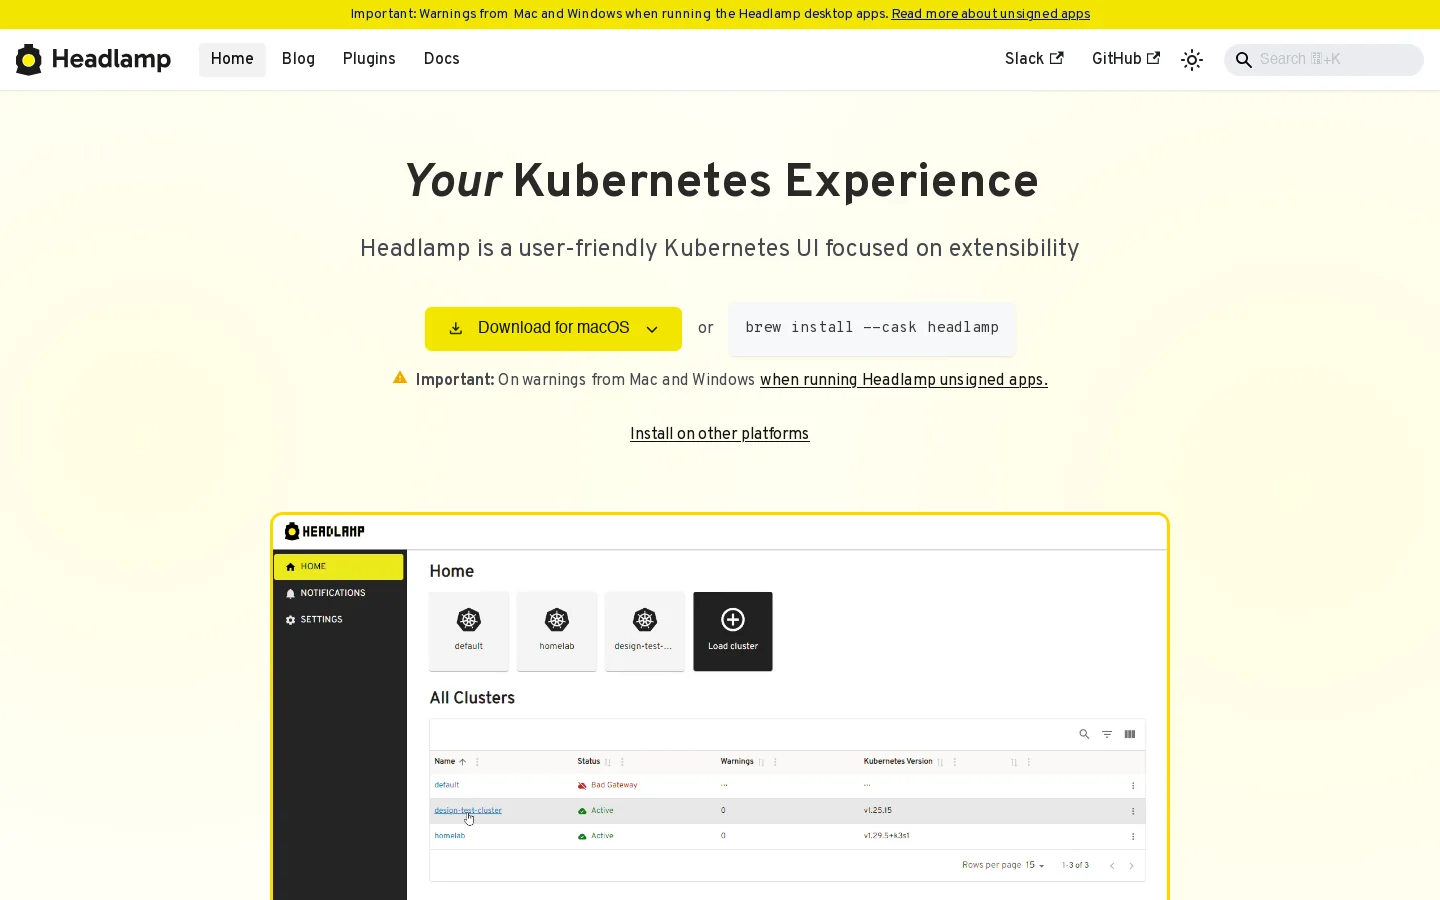Image resolution: width=1440 pixels, height=900 pixels.
Task: Open the Home navigation item
Action: [232, 60]
